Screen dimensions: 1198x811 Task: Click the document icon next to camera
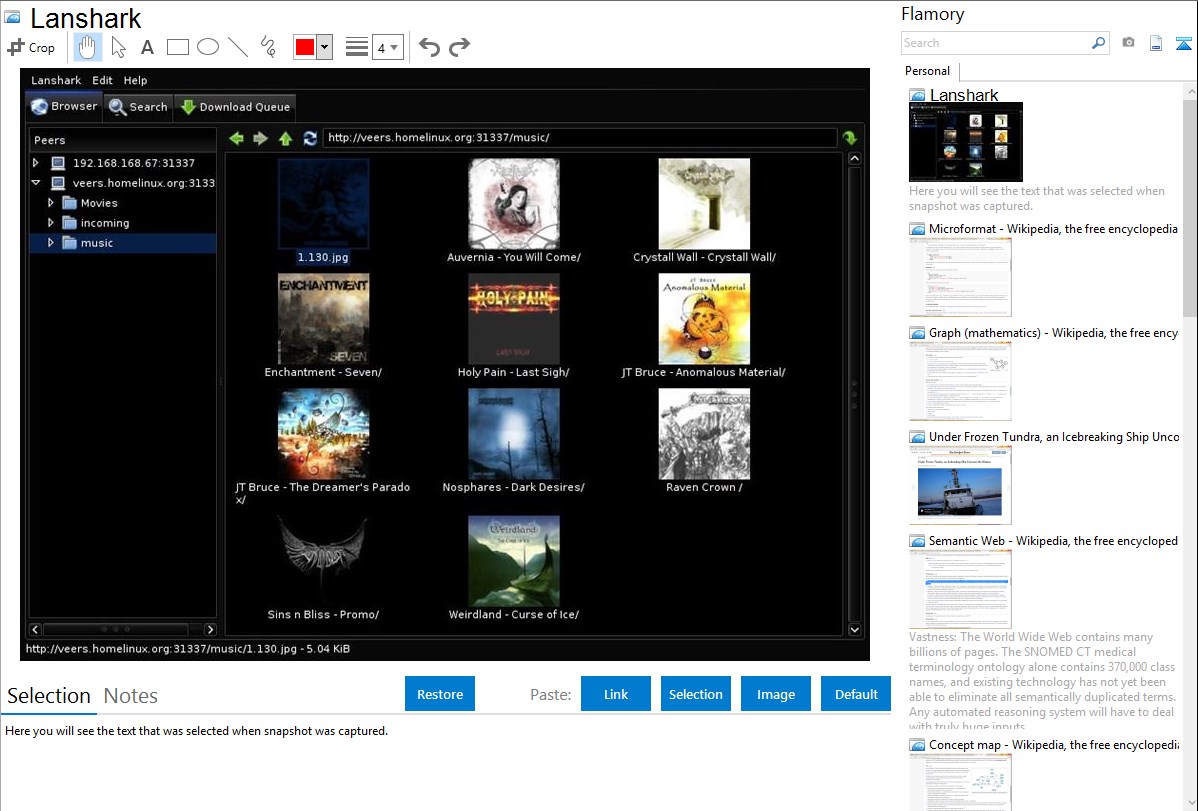[x=1156, y=44]
